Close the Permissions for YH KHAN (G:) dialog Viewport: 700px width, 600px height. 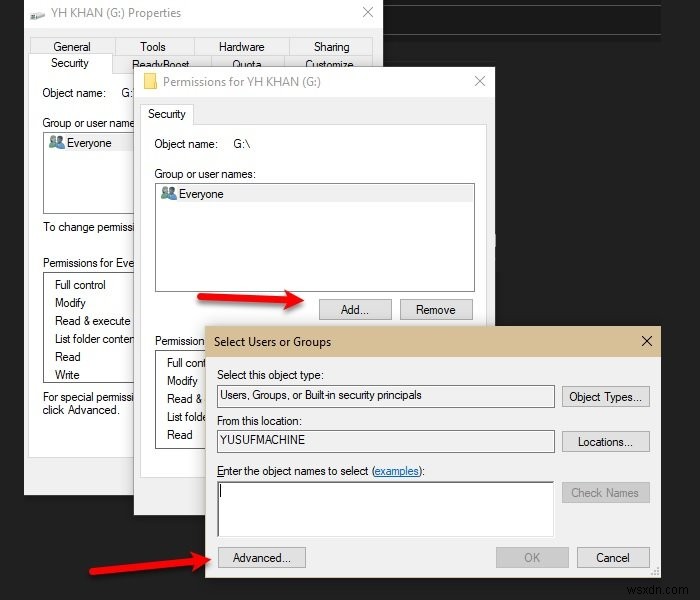coord(480,81)
